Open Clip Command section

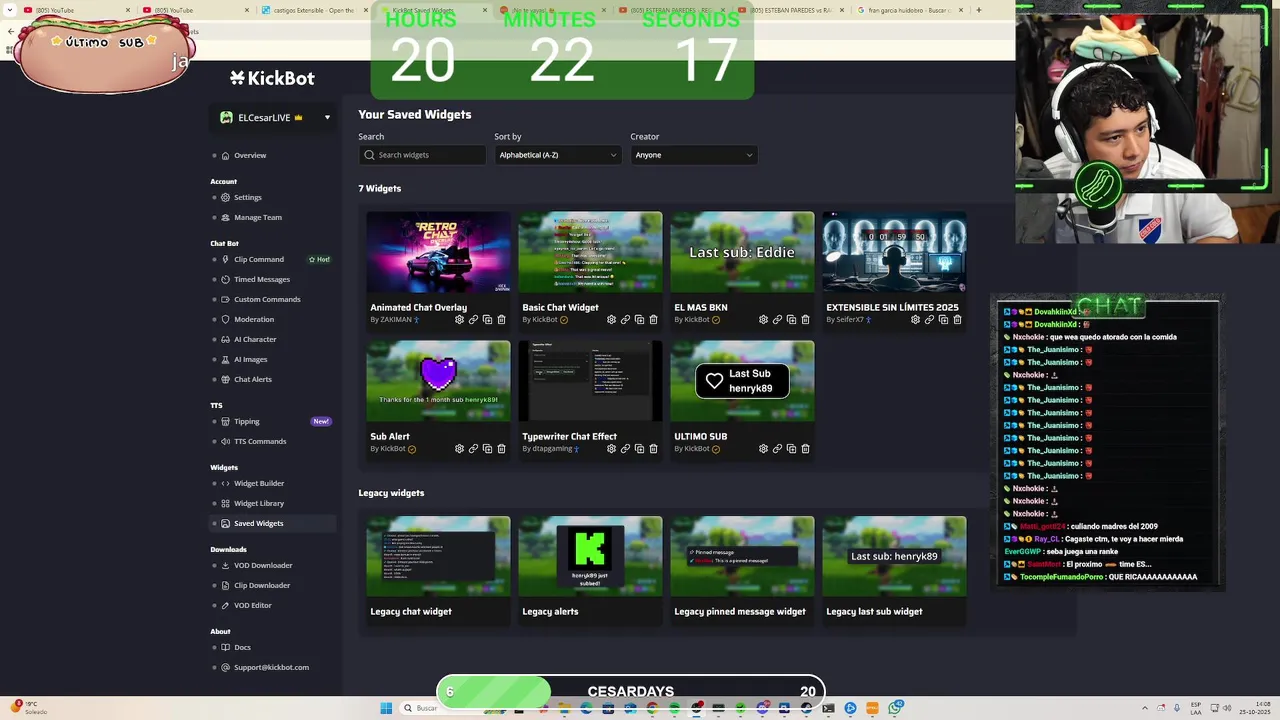(259, 260)
